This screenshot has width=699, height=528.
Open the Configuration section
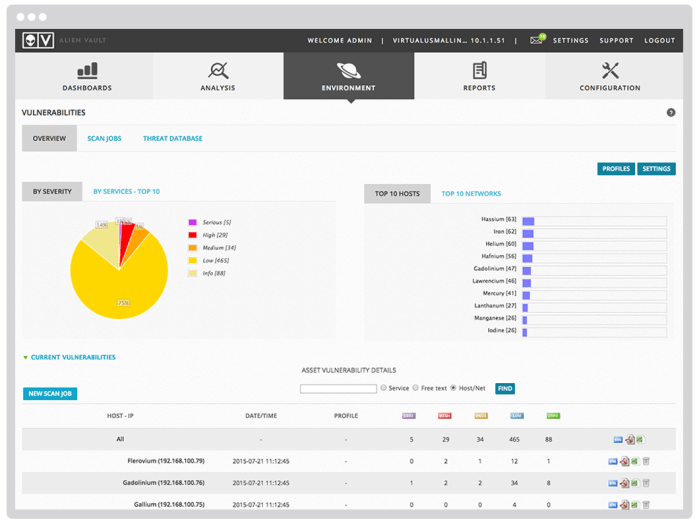pos(609,76)
